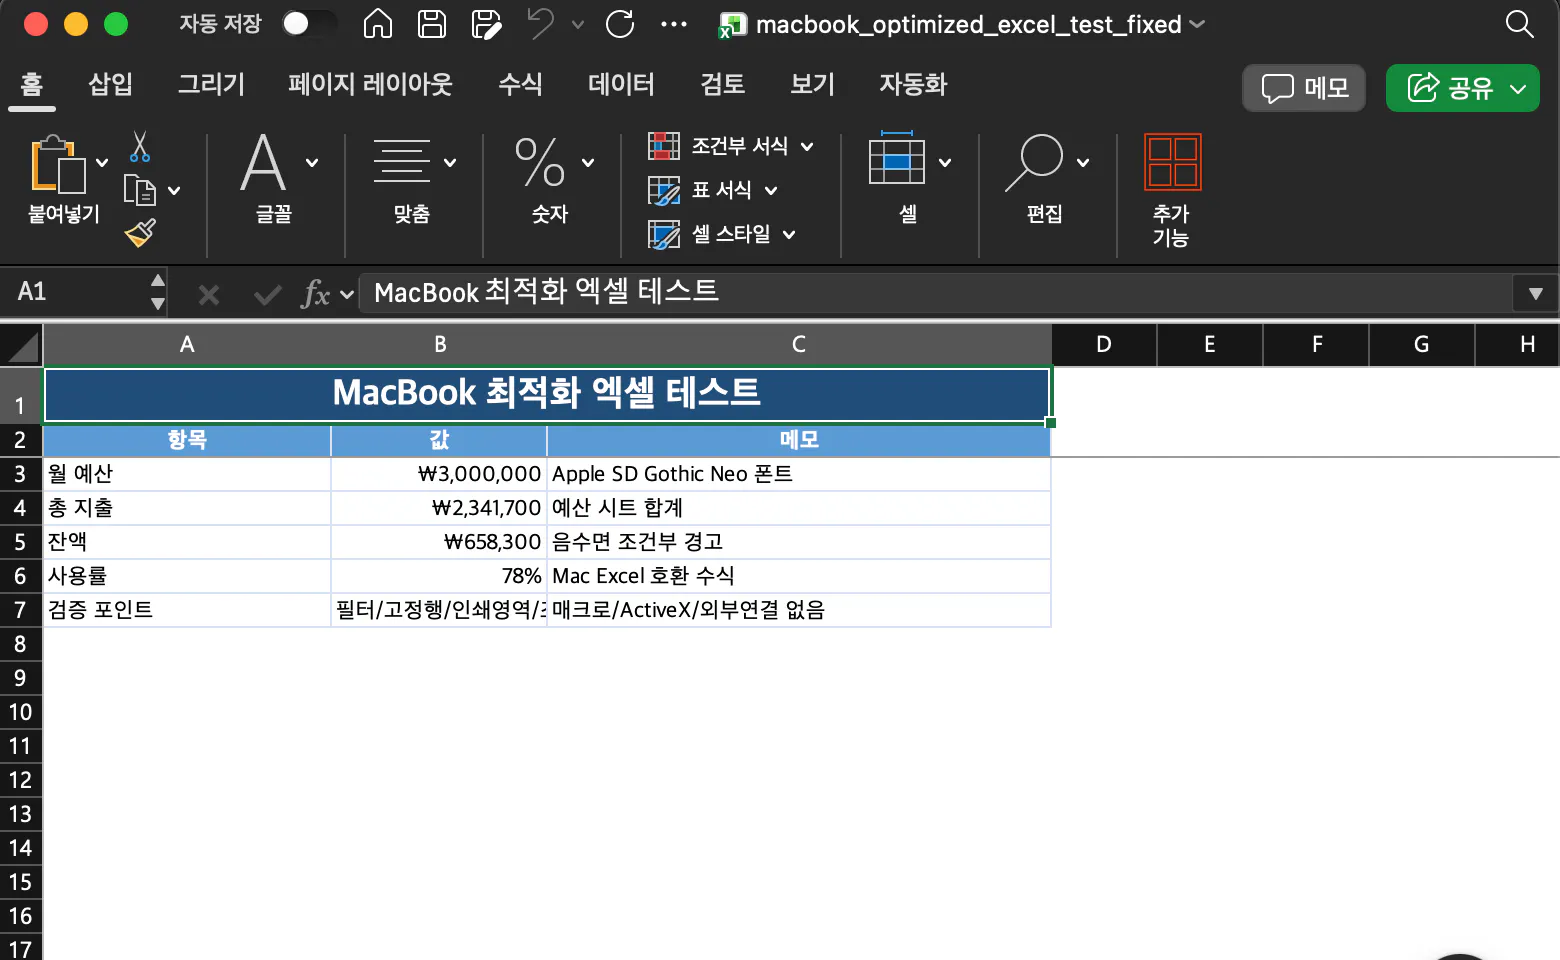This screenshot has width=1560, height=960.
Task: Expand the 맞춤 (Alignment) group dropdown
Action: pyautogui.click(x=450, y=163)
